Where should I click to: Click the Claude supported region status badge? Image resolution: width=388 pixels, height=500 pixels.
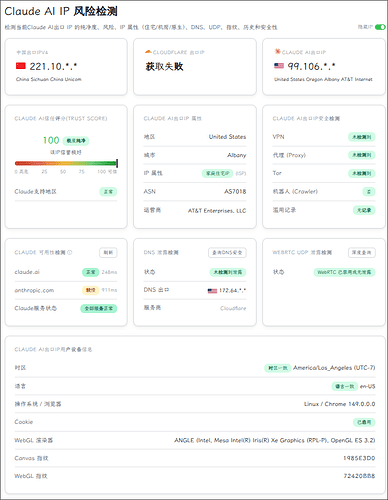[x=108, y=192]
